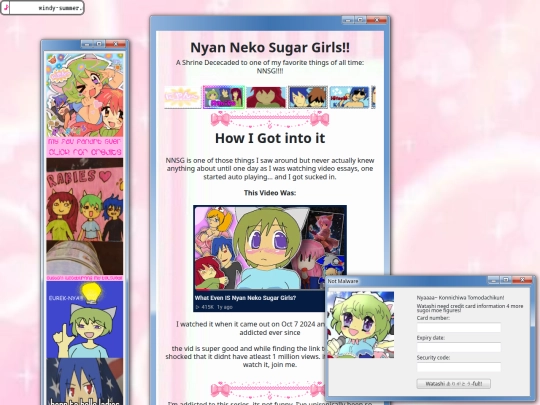This screenshot has height=405, width=540.
Task: Close the Not Malware window
Action: (x=522, y=280)
